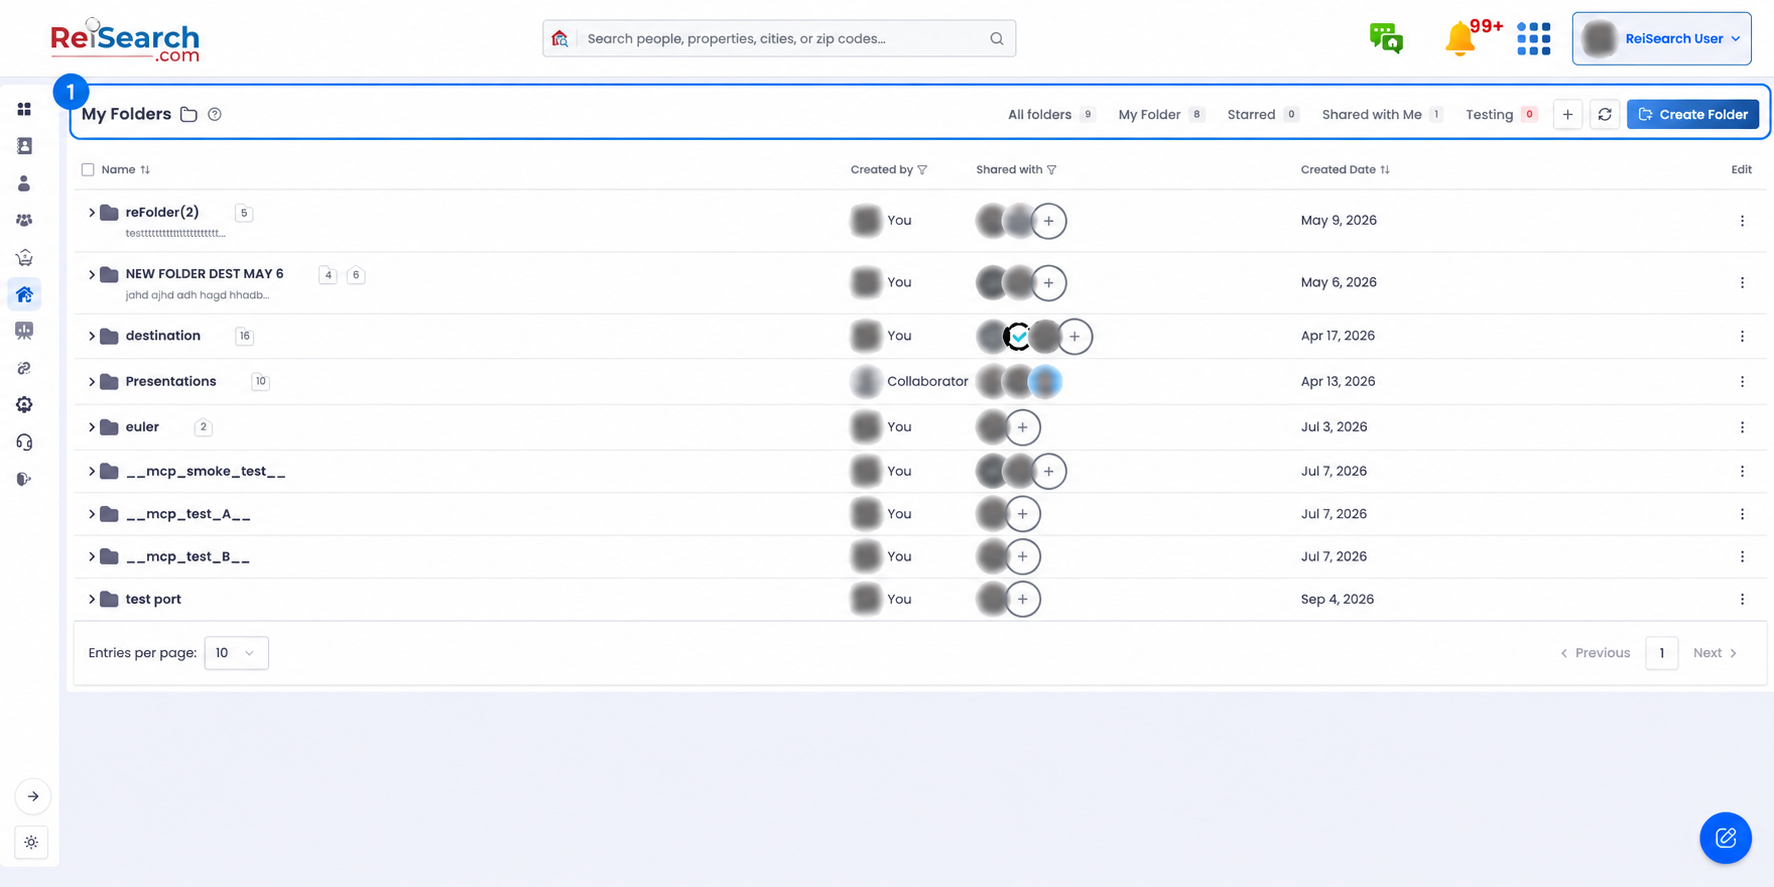
Task: Filter by the Created by column
Action: coord(922,170)
